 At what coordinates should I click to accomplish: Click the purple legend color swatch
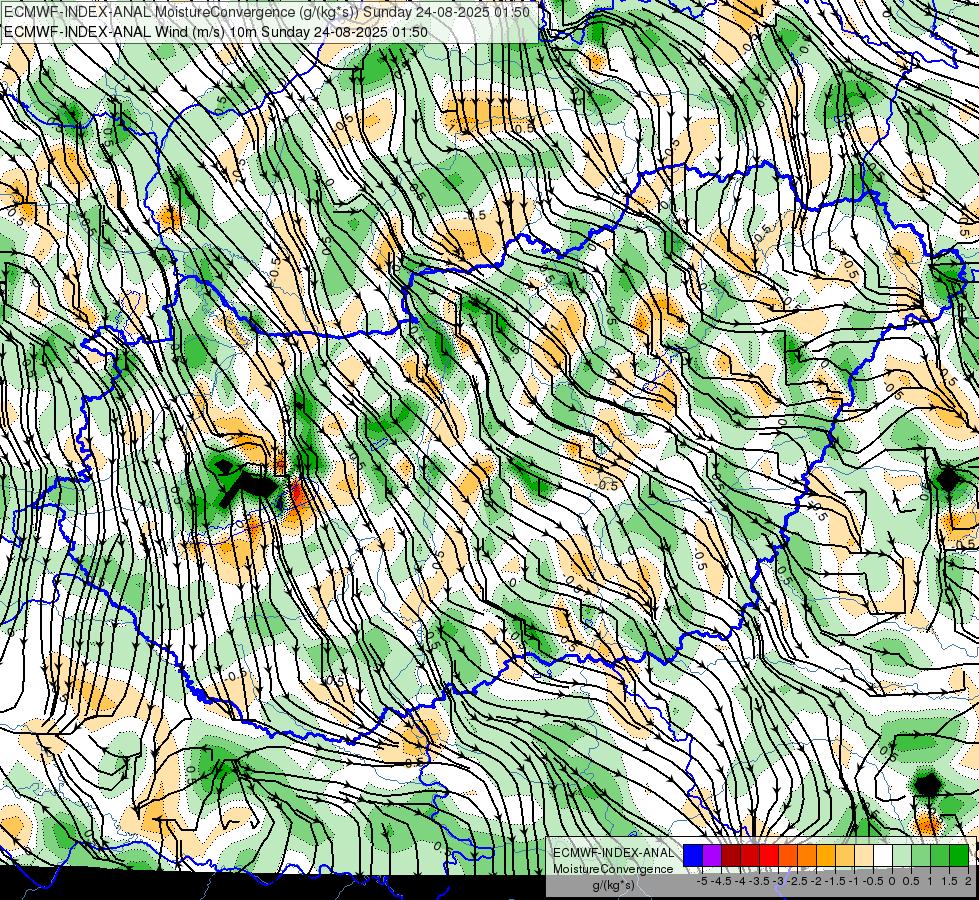pyautogui.click(x=712, y=856)
